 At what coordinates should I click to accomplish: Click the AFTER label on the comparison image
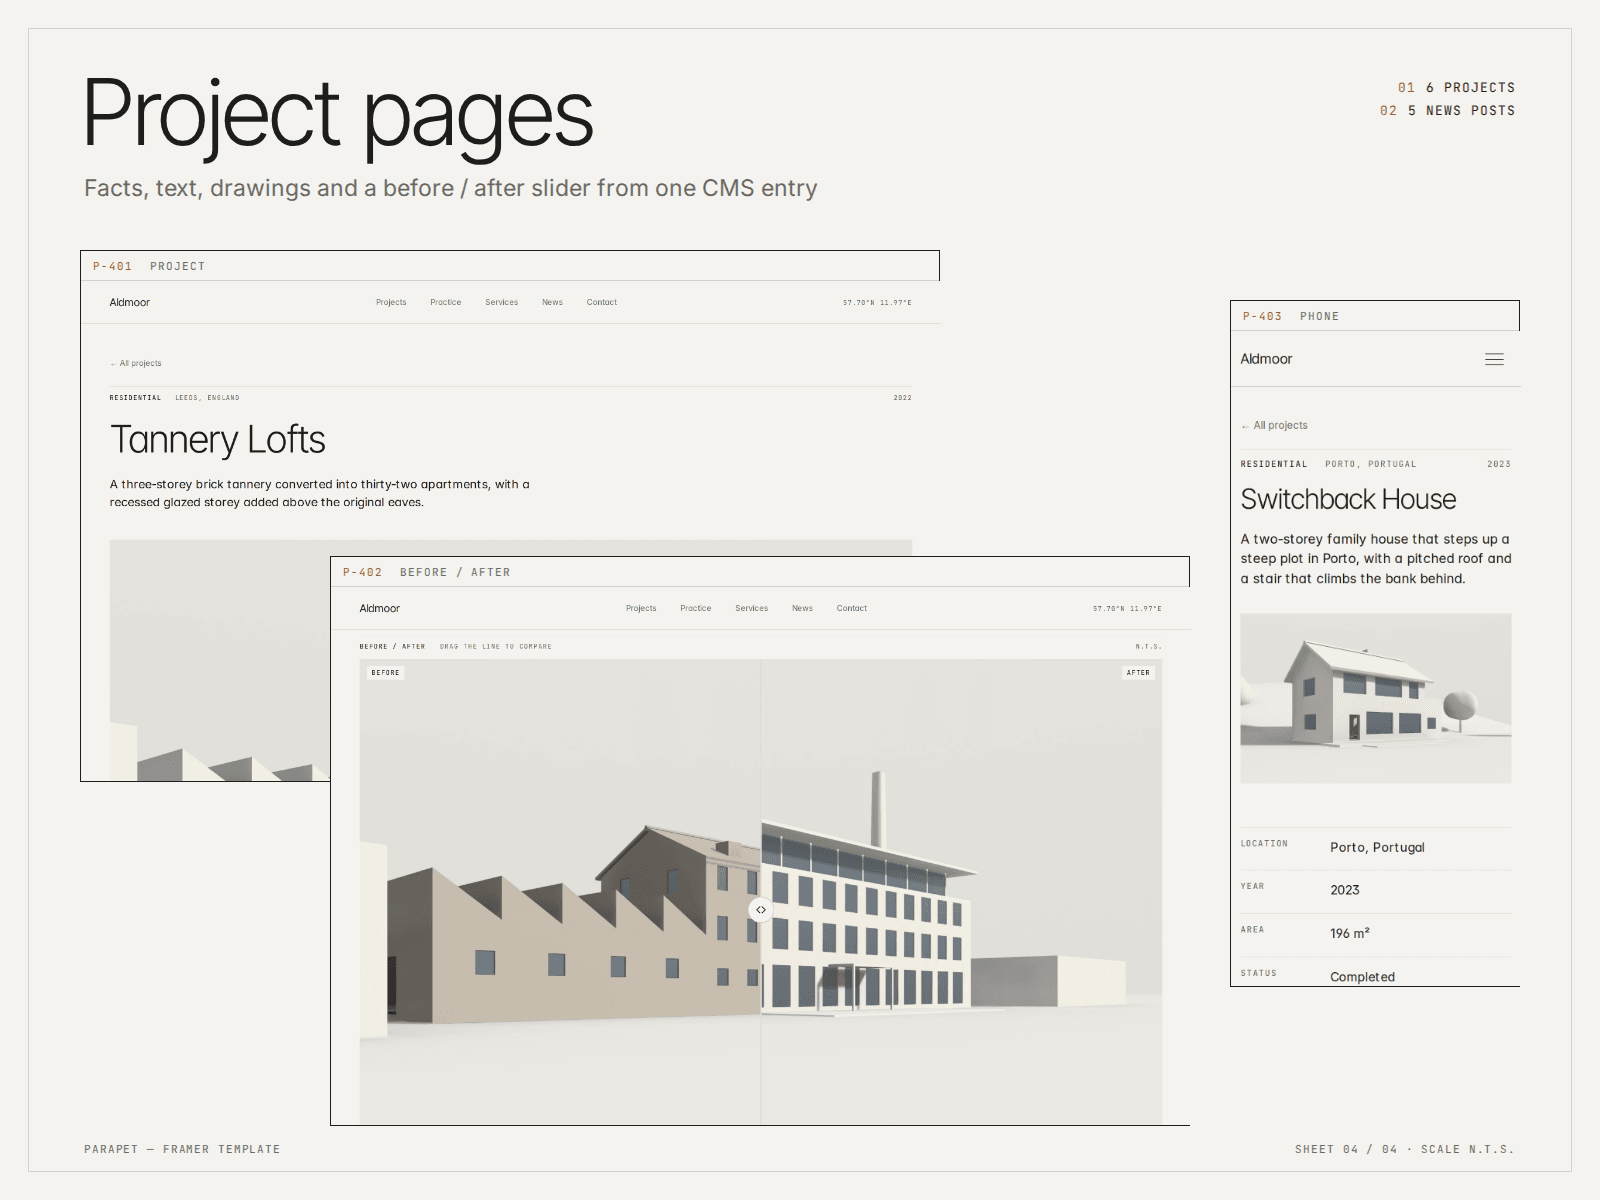pos(1138,673)
